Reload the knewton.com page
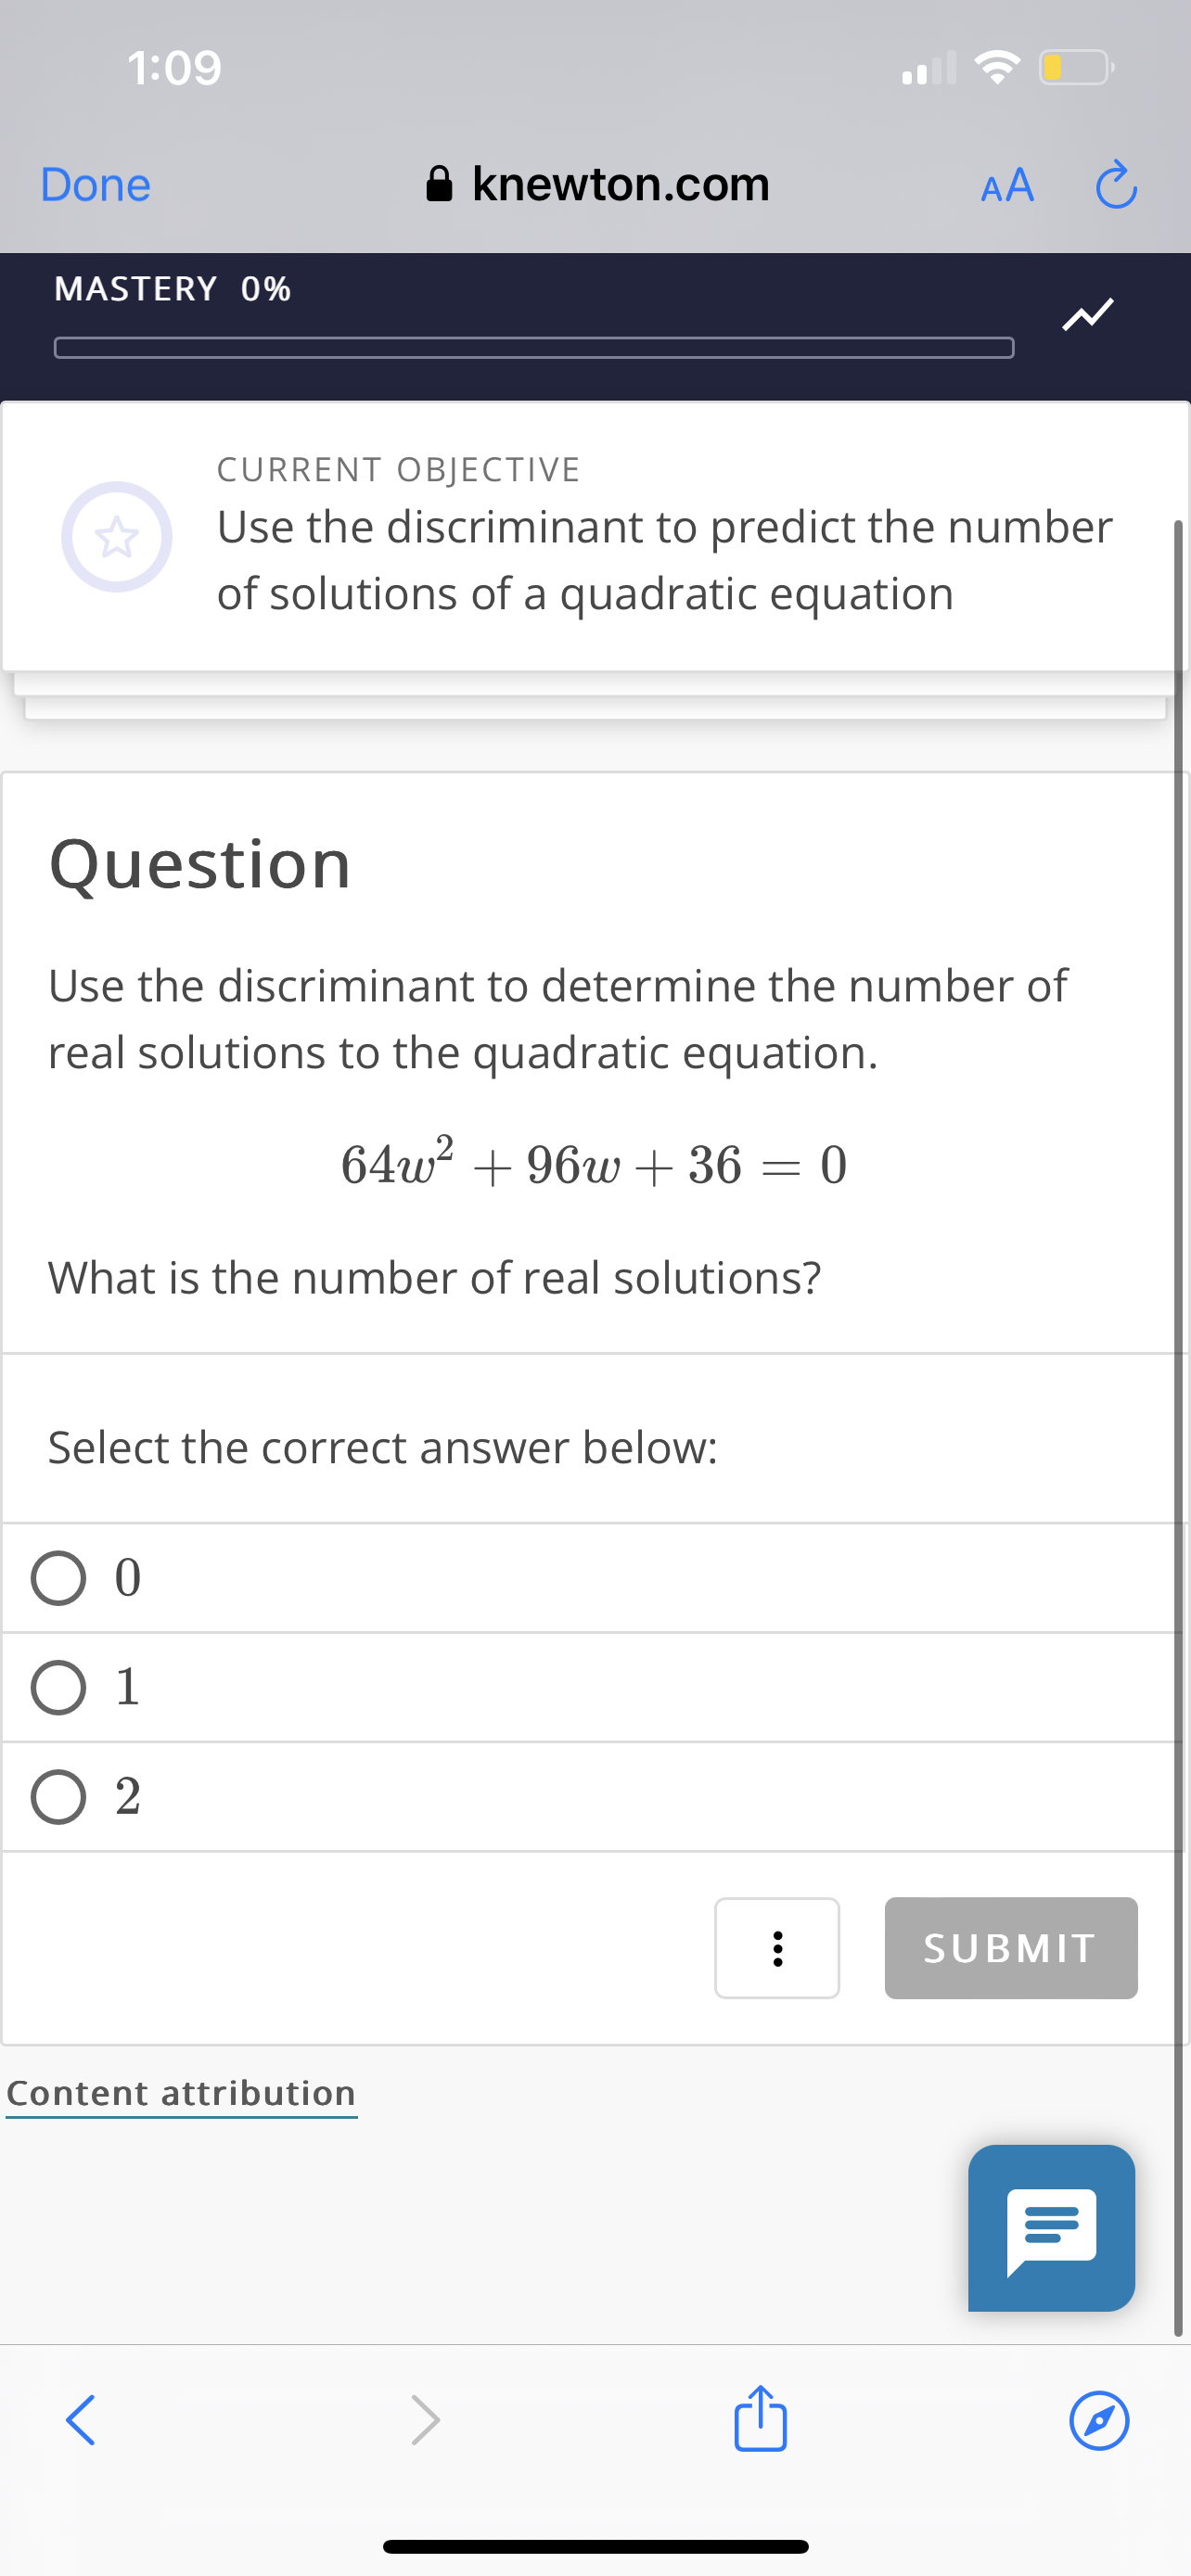1191x2576 pixels. point(1117,185)
